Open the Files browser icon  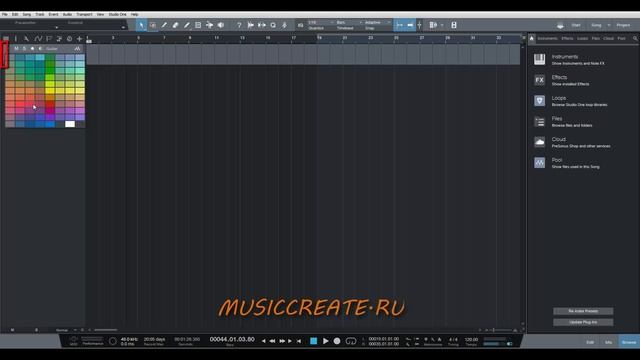[x=540, y=121]
